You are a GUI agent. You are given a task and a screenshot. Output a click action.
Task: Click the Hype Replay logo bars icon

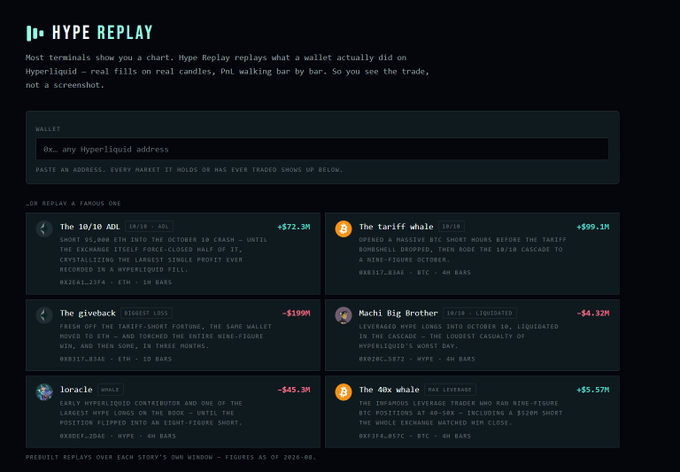[35, 33]
